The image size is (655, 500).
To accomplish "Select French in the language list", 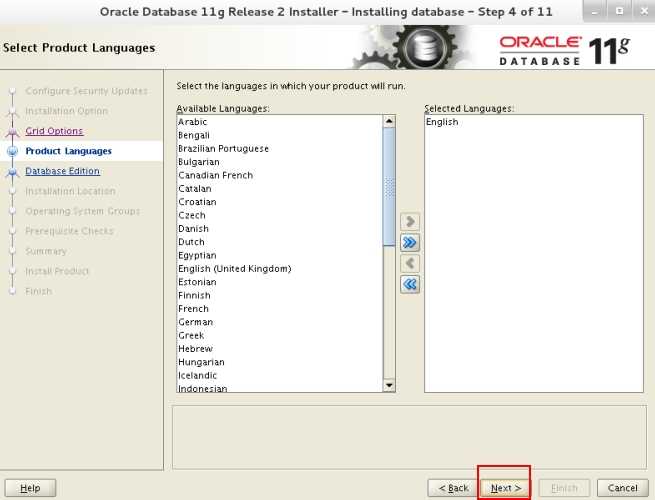I will point(279,309).
